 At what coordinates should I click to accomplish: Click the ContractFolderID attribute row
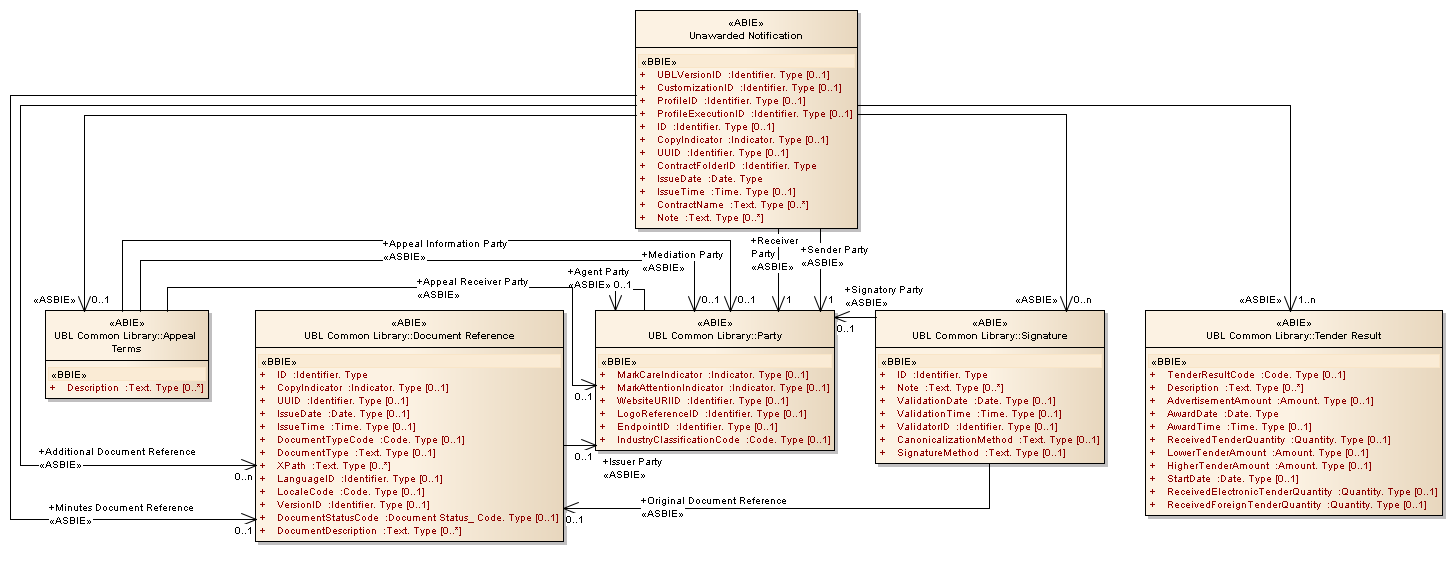[x=736, y=166]
